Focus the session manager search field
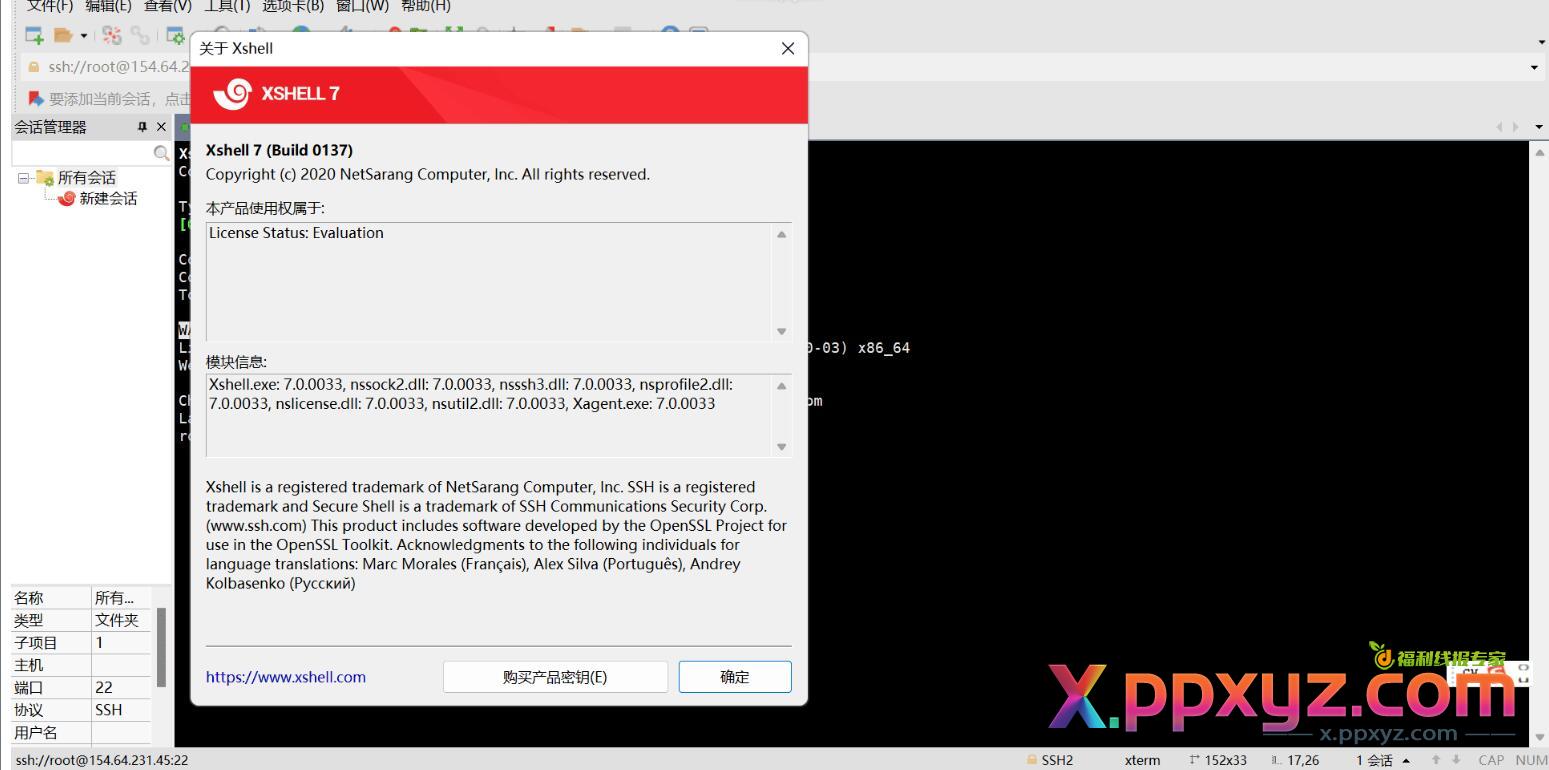Screen dimensions: 1549x770 pyautogui.click(x=82, y=153)
